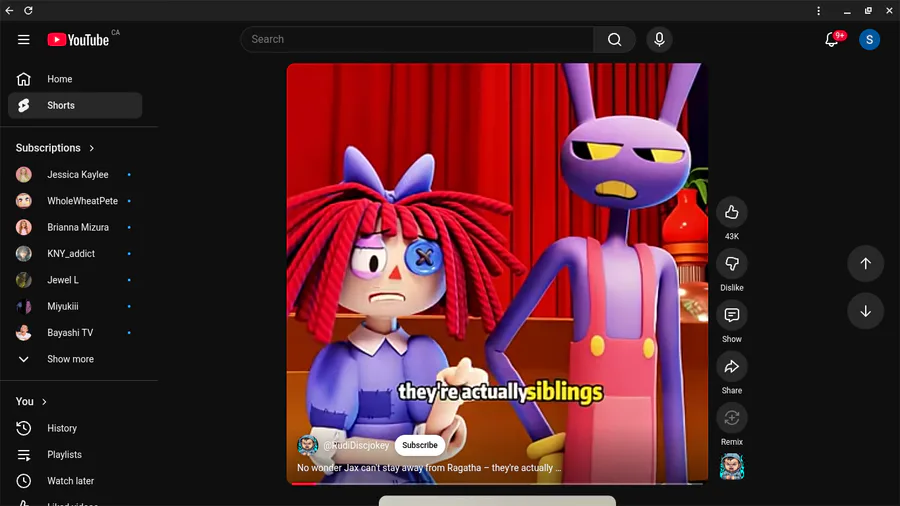Subscribe to @RudiDiscjokey
900x506 pixels.
[420, 445]
